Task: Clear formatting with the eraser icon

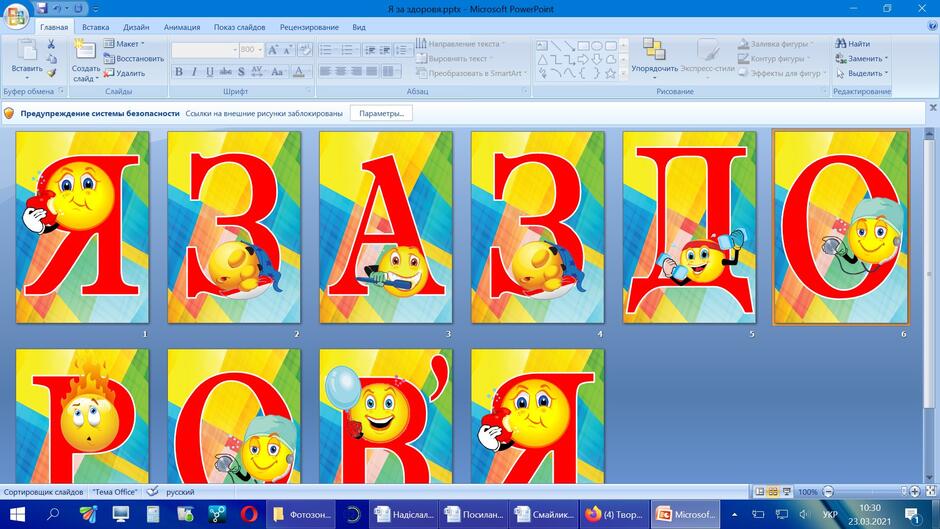Action: pyautogui.click(x=305, y=50)
